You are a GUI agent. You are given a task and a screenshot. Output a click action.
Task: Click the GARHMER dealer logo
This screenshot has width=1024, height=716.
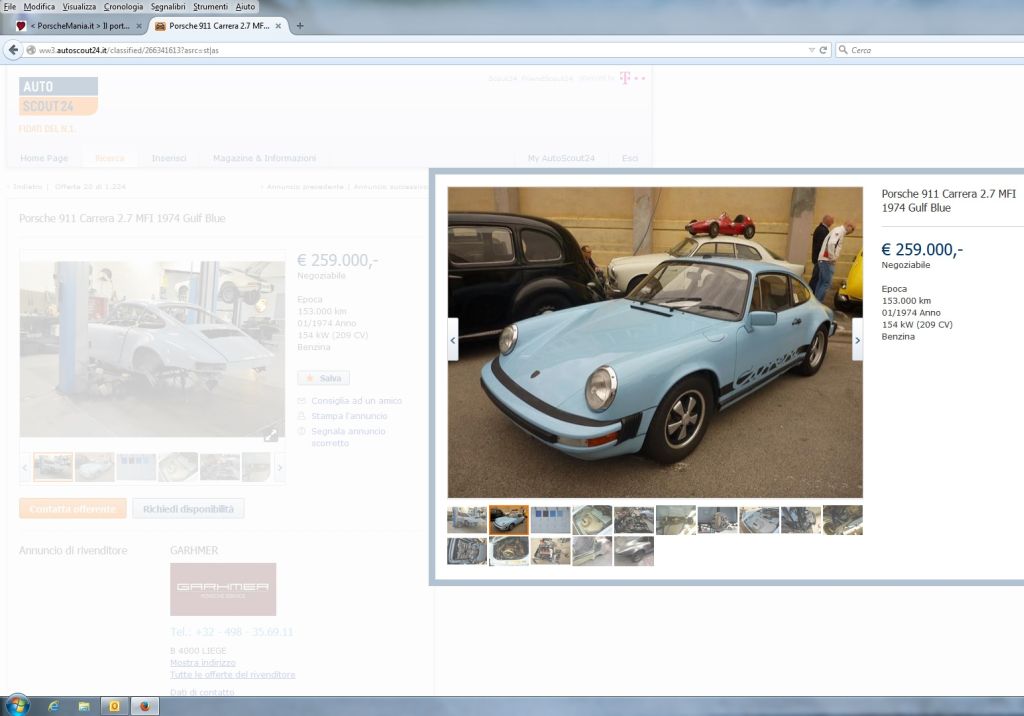(223, 589)
